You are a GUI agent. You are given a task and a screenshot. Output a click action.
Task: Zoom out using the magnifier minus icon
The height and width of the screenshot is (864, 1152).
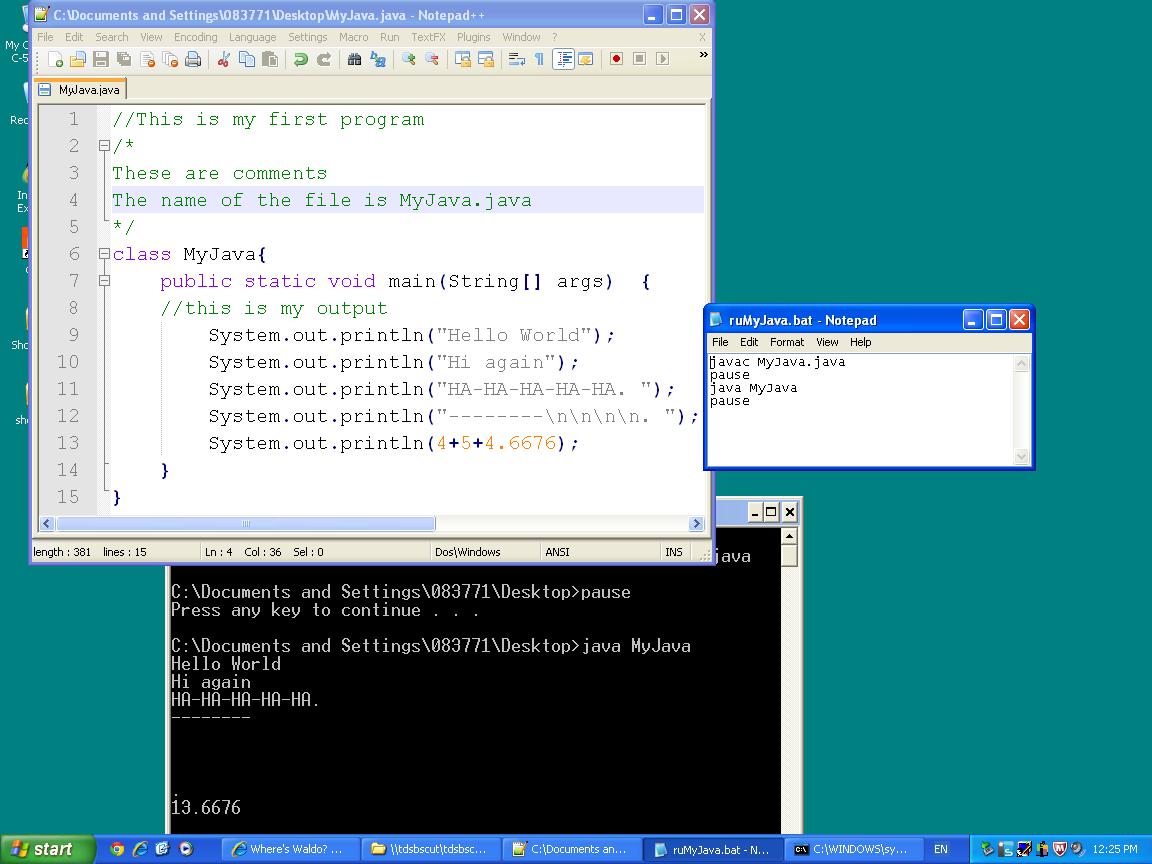432,60
